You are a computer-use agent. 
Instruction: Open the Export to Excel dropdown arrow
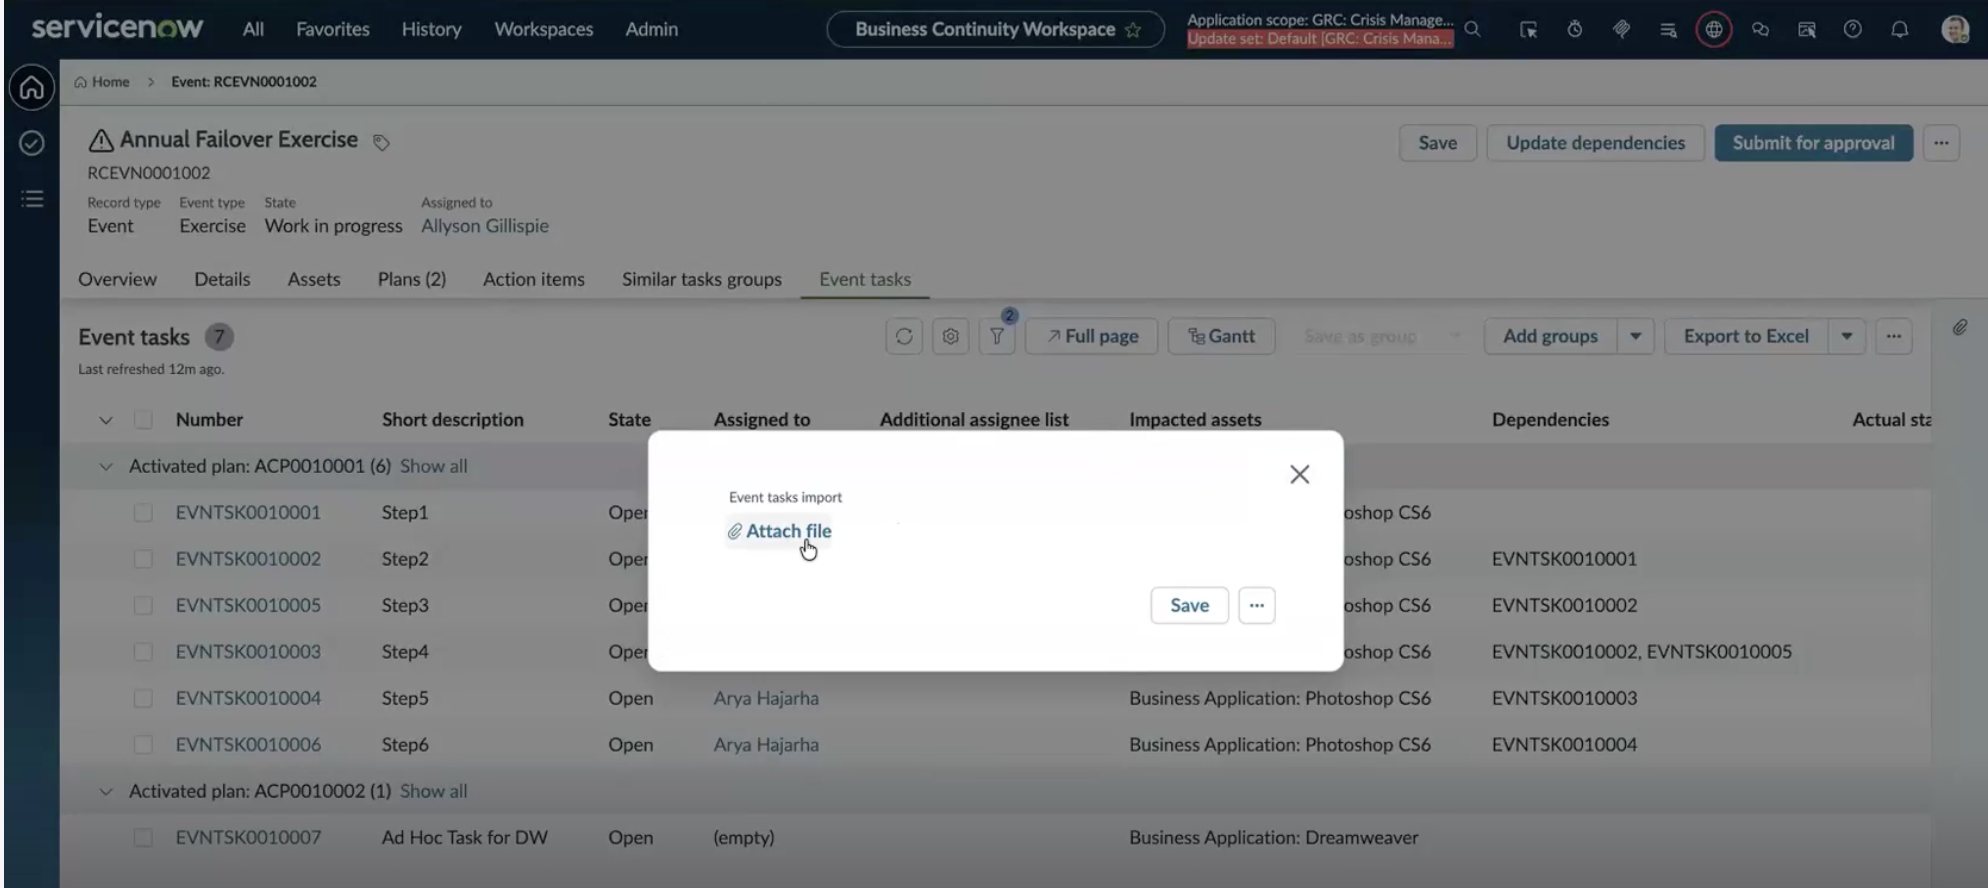click(x=1846, y=336)
